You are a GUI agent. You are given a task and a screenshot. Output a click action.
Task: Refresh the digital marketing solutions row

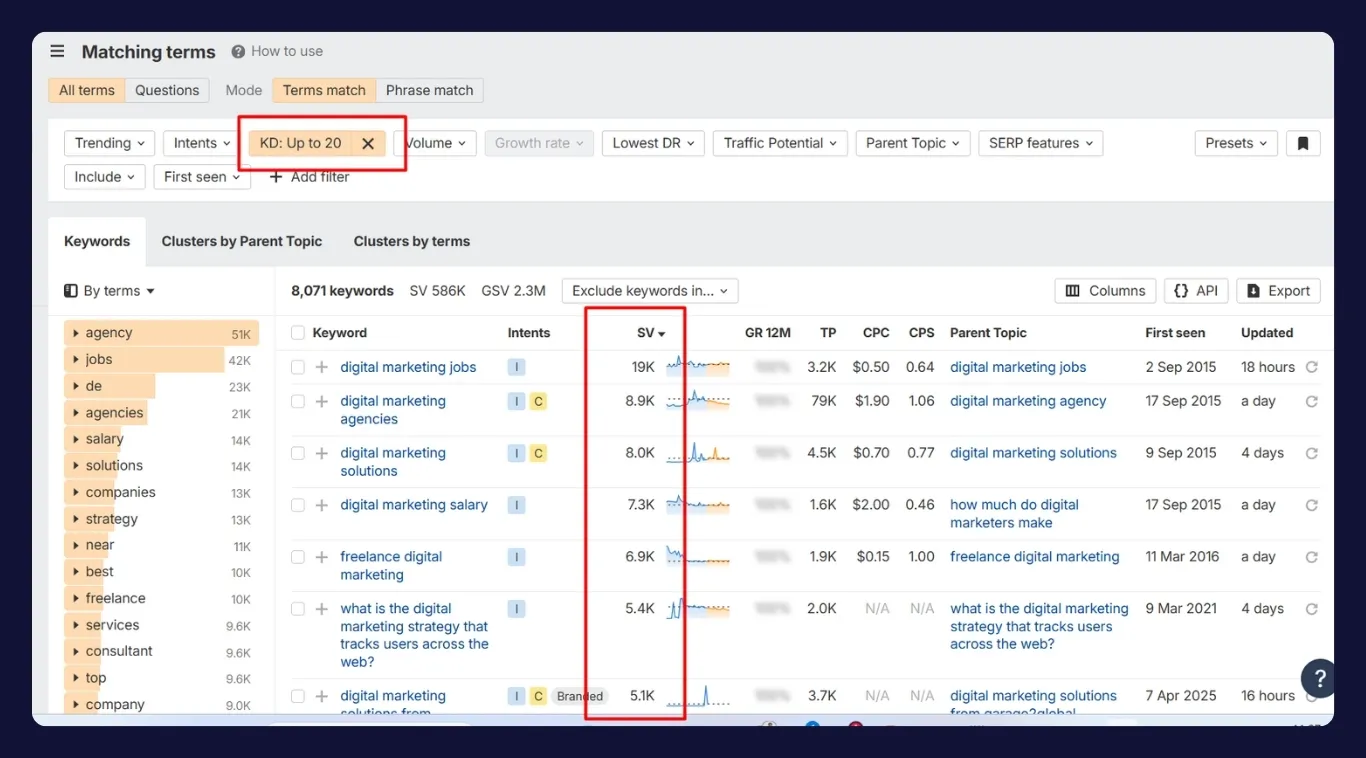click(1311, 453)
